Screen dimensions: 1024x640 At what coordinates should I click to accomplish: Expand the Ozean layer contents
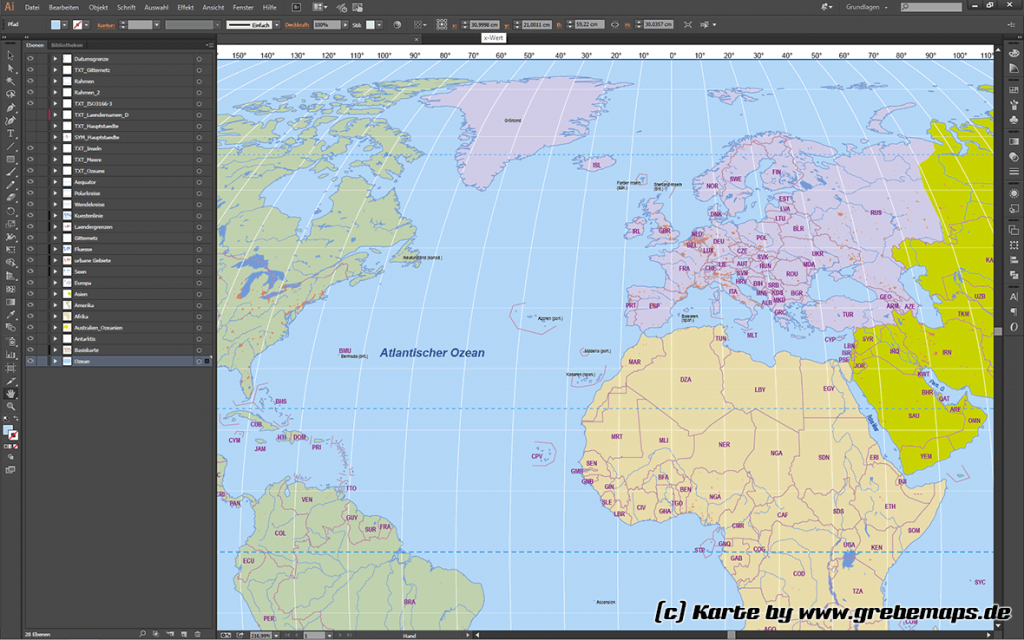(56, 362)
